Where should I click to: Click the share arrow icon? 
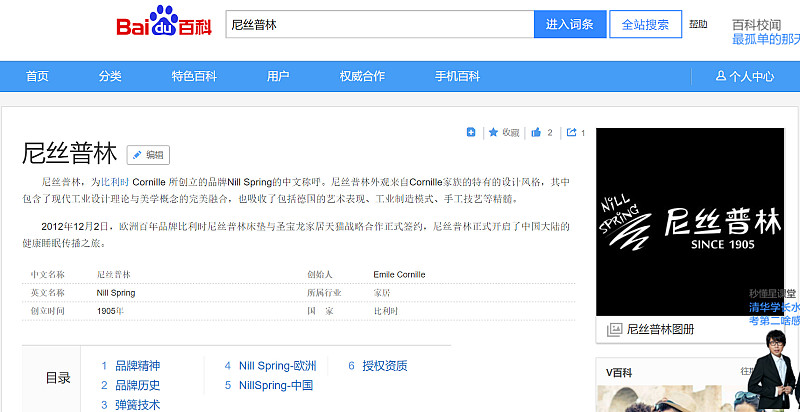(571, 132)
